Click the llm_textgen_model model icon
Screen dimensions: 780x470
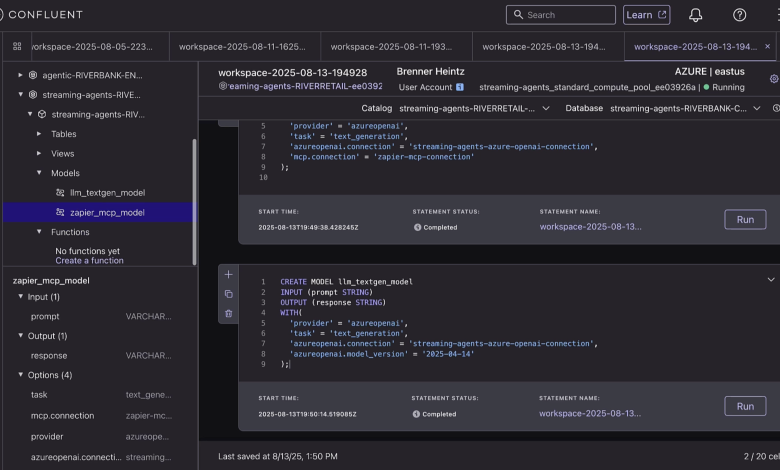pyautogui.click(x=60, y=192)
